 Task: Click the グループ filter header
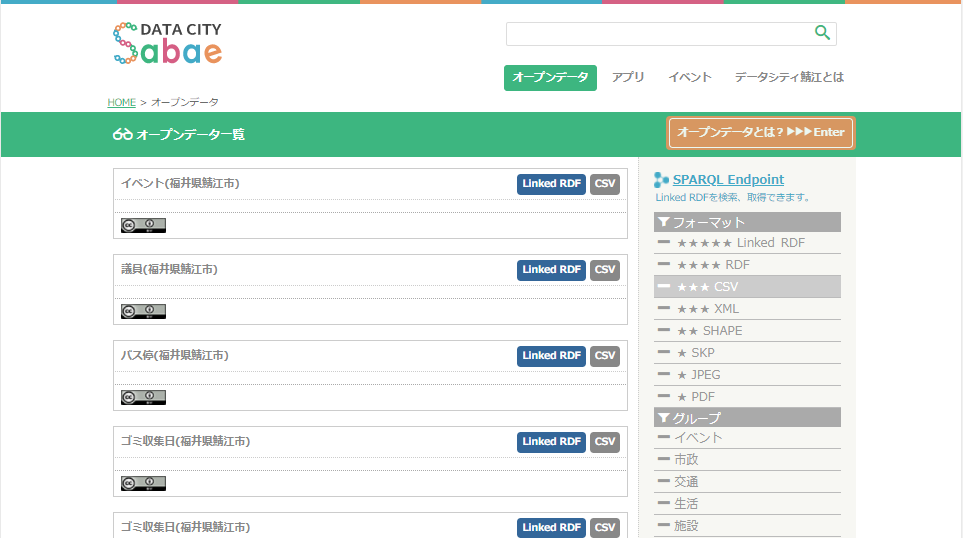pos(747,418)
